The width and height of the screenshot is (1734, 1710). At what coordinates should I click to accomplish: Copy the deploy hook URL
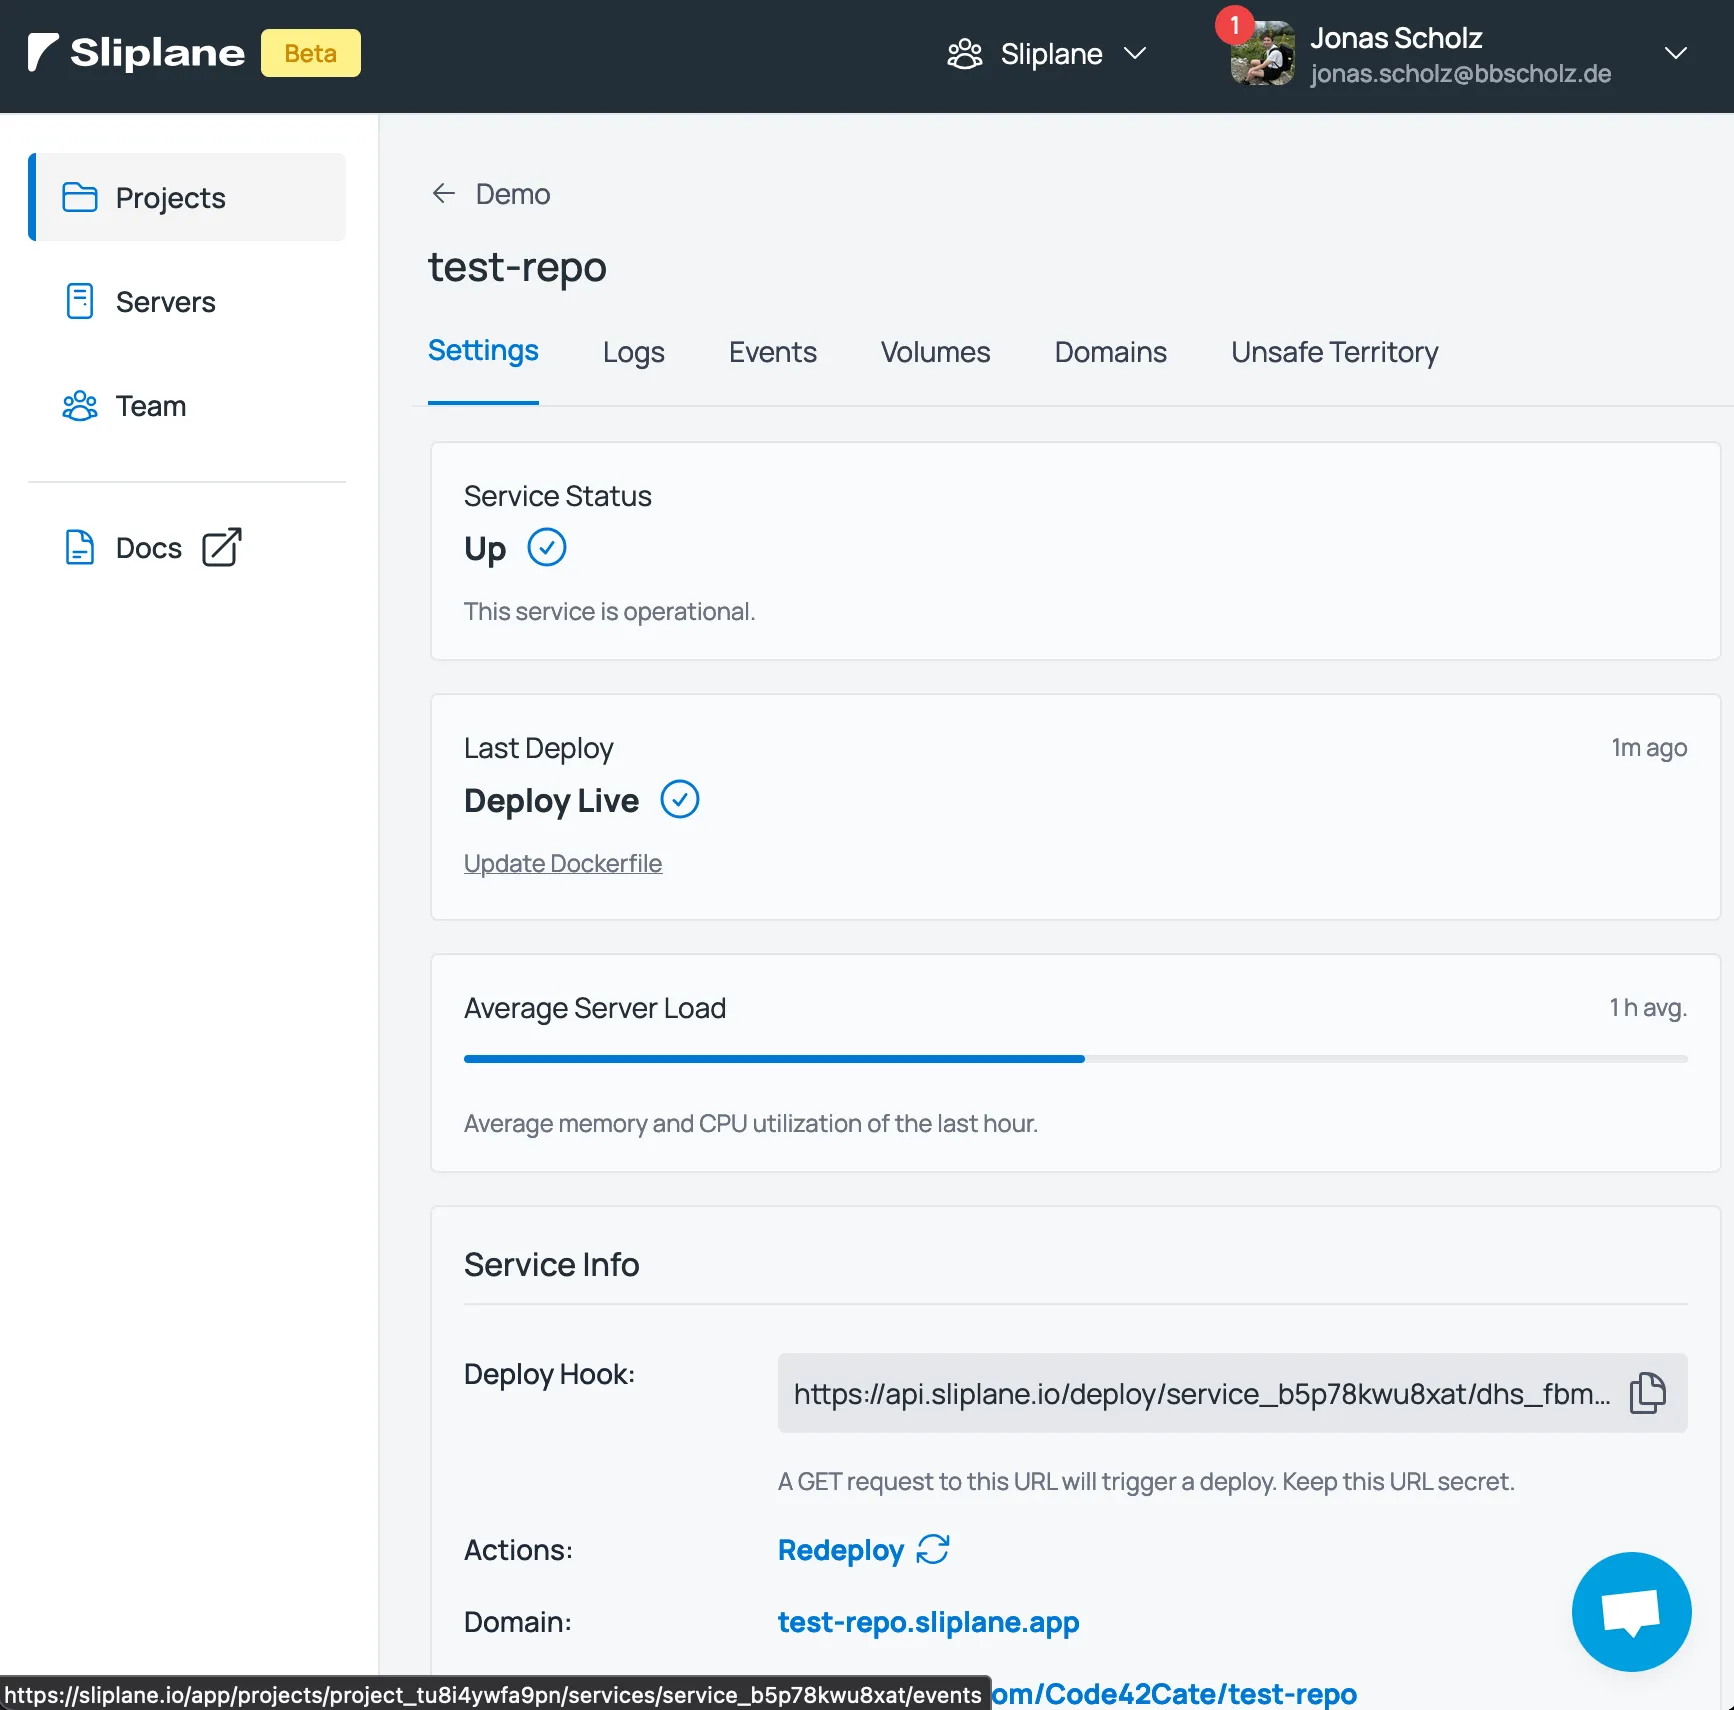coord(1647,1392)
